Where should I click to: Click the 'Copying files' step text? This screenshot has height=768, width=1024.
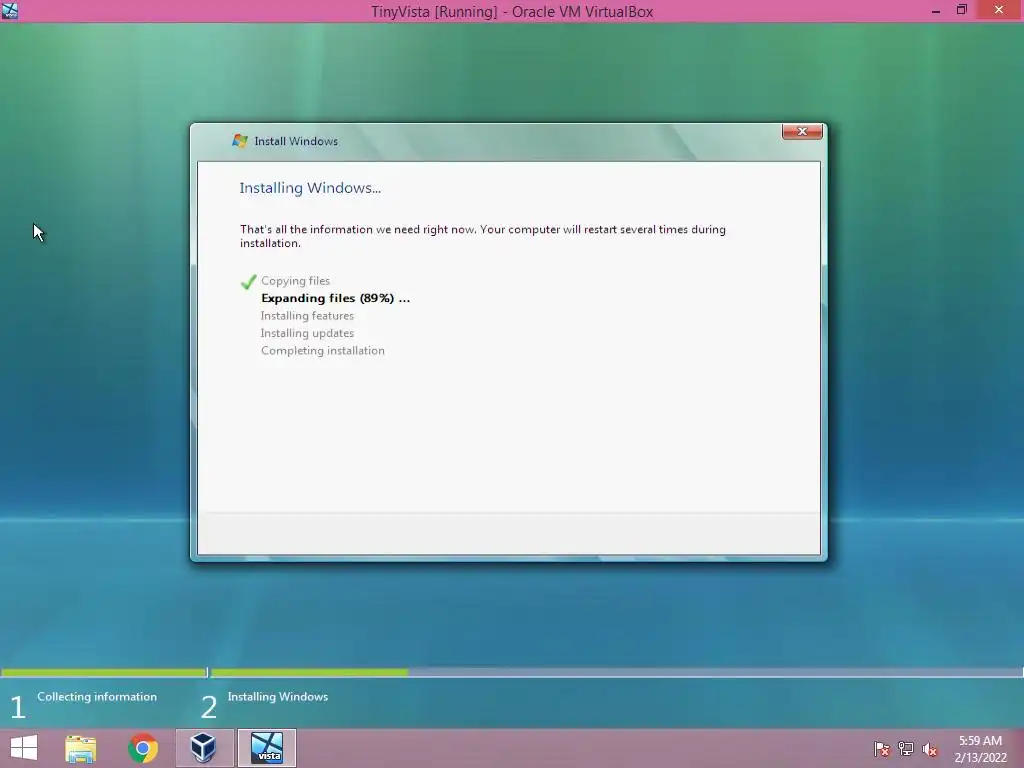click(295, 281)
